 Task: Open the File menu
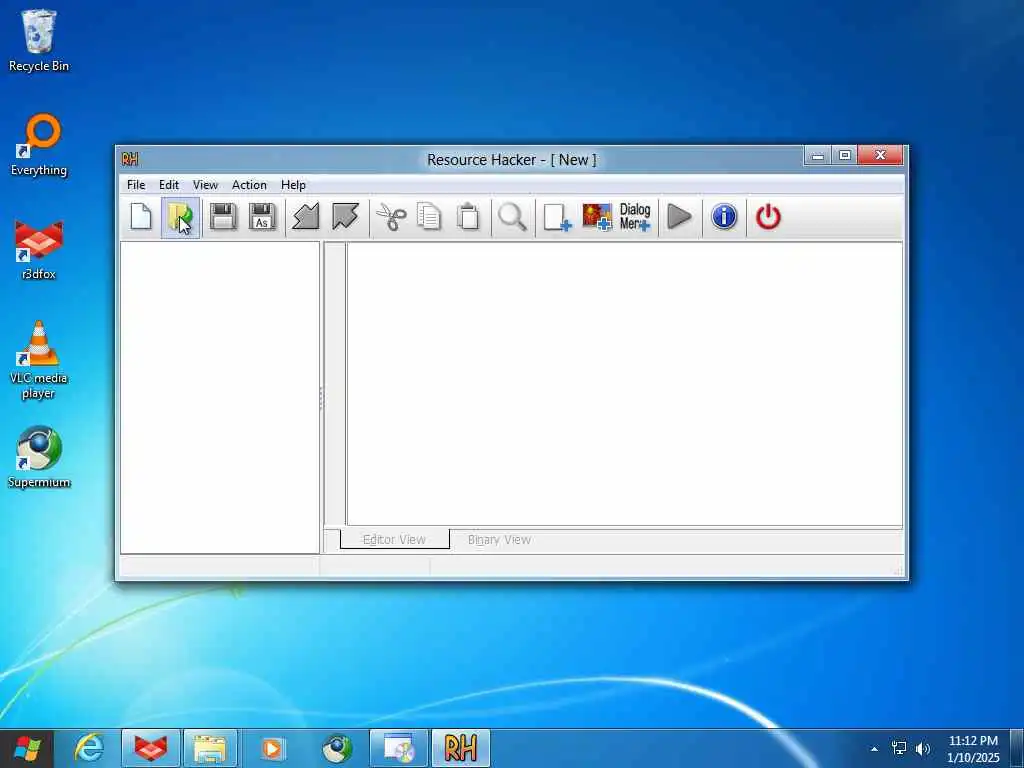(x=136, y=185)
